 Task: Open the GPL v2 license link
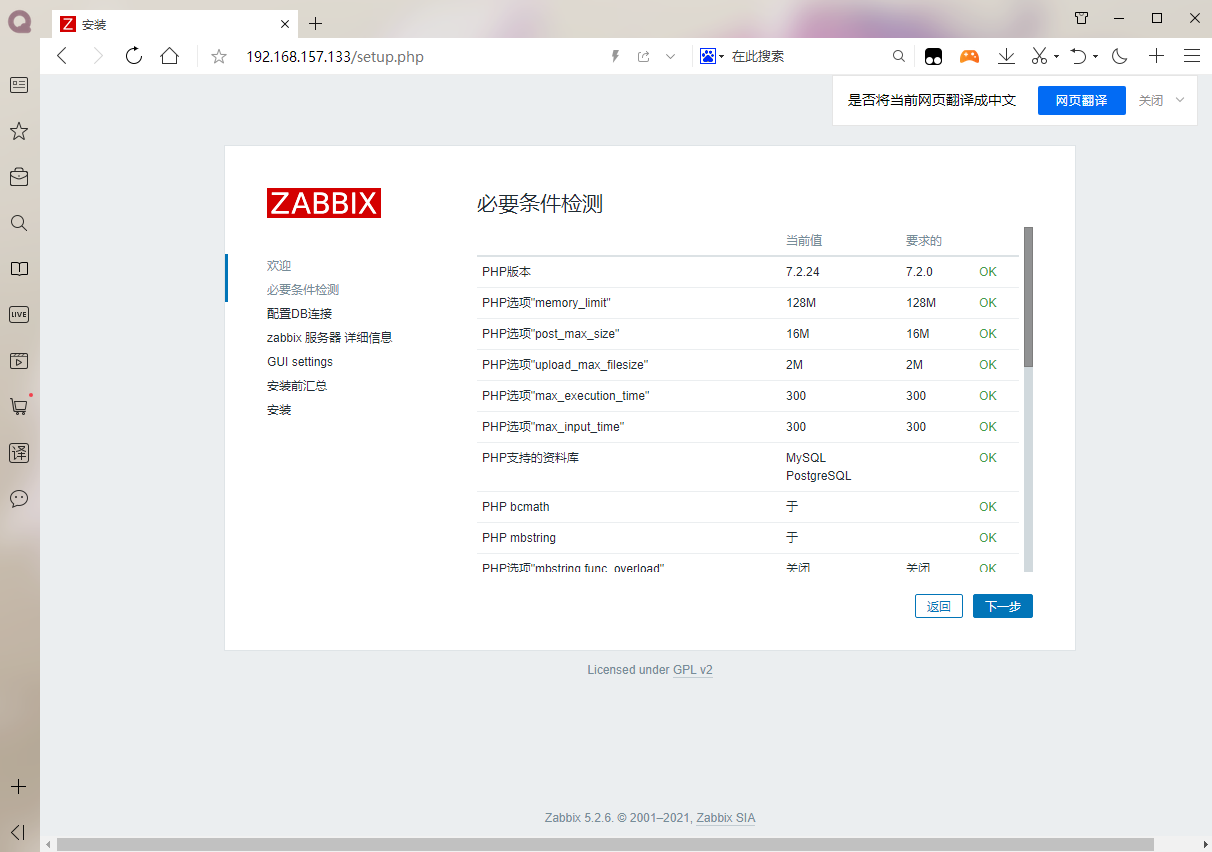click(x=693, y=670)
